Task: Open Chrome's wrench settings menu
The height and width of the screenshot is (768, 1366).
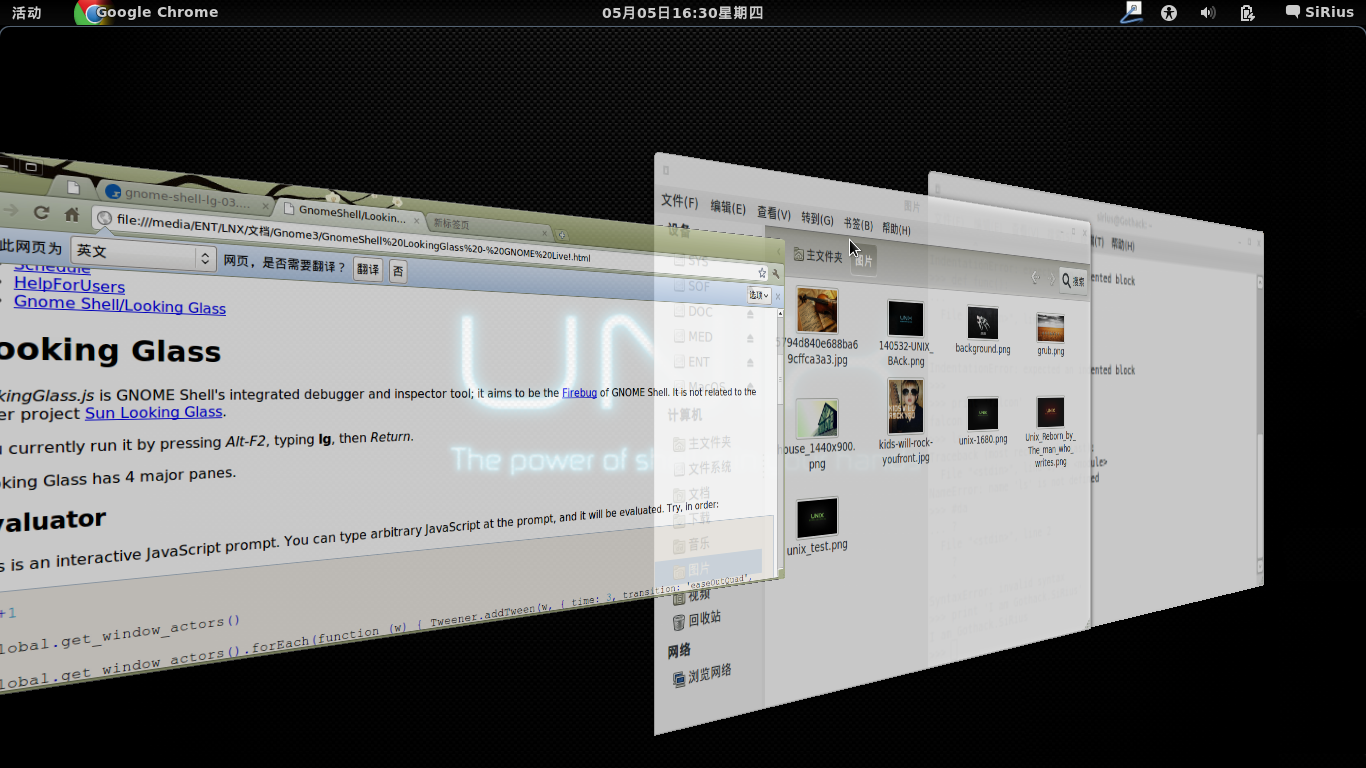Action: [x=775, y=272]
